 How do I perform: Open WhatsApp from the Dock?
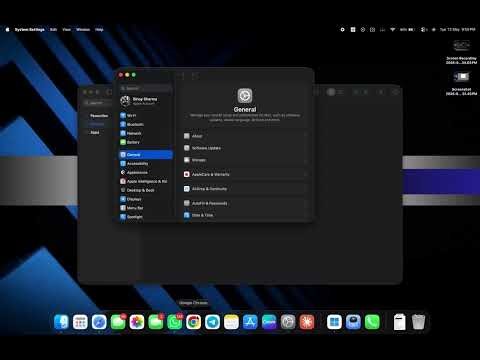click(x=175, y=322)
